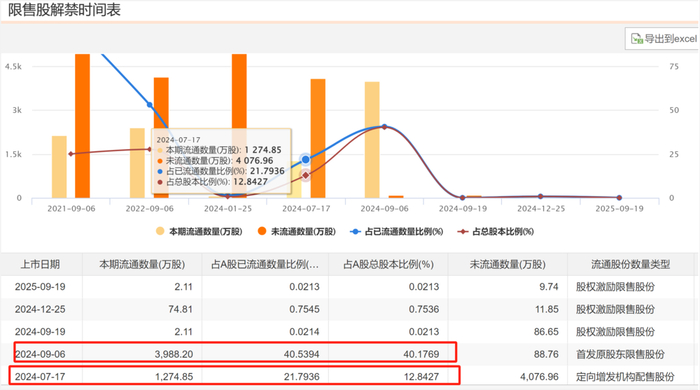Click the 21.7936 table ratio cell
Image resolution: width=700 pixels, height=390 pixels.
pos(302,377)
